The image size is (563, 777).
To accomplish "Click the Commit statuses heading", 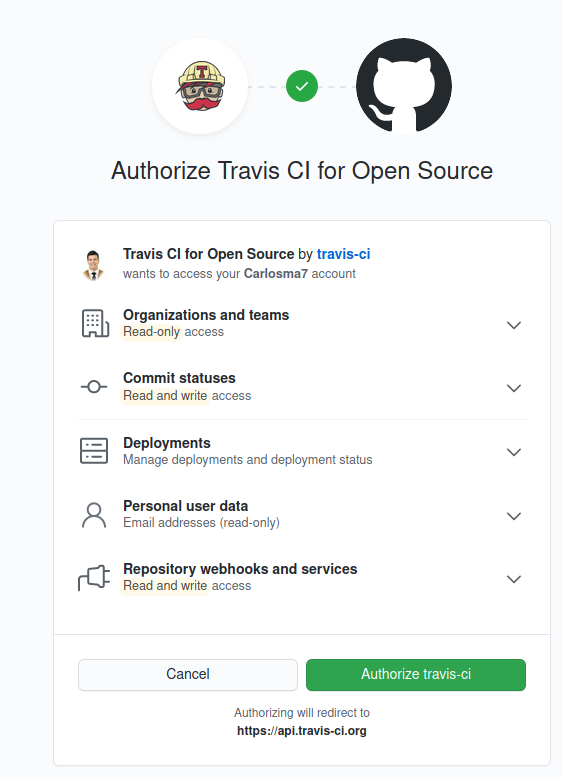I will (179, 378).
